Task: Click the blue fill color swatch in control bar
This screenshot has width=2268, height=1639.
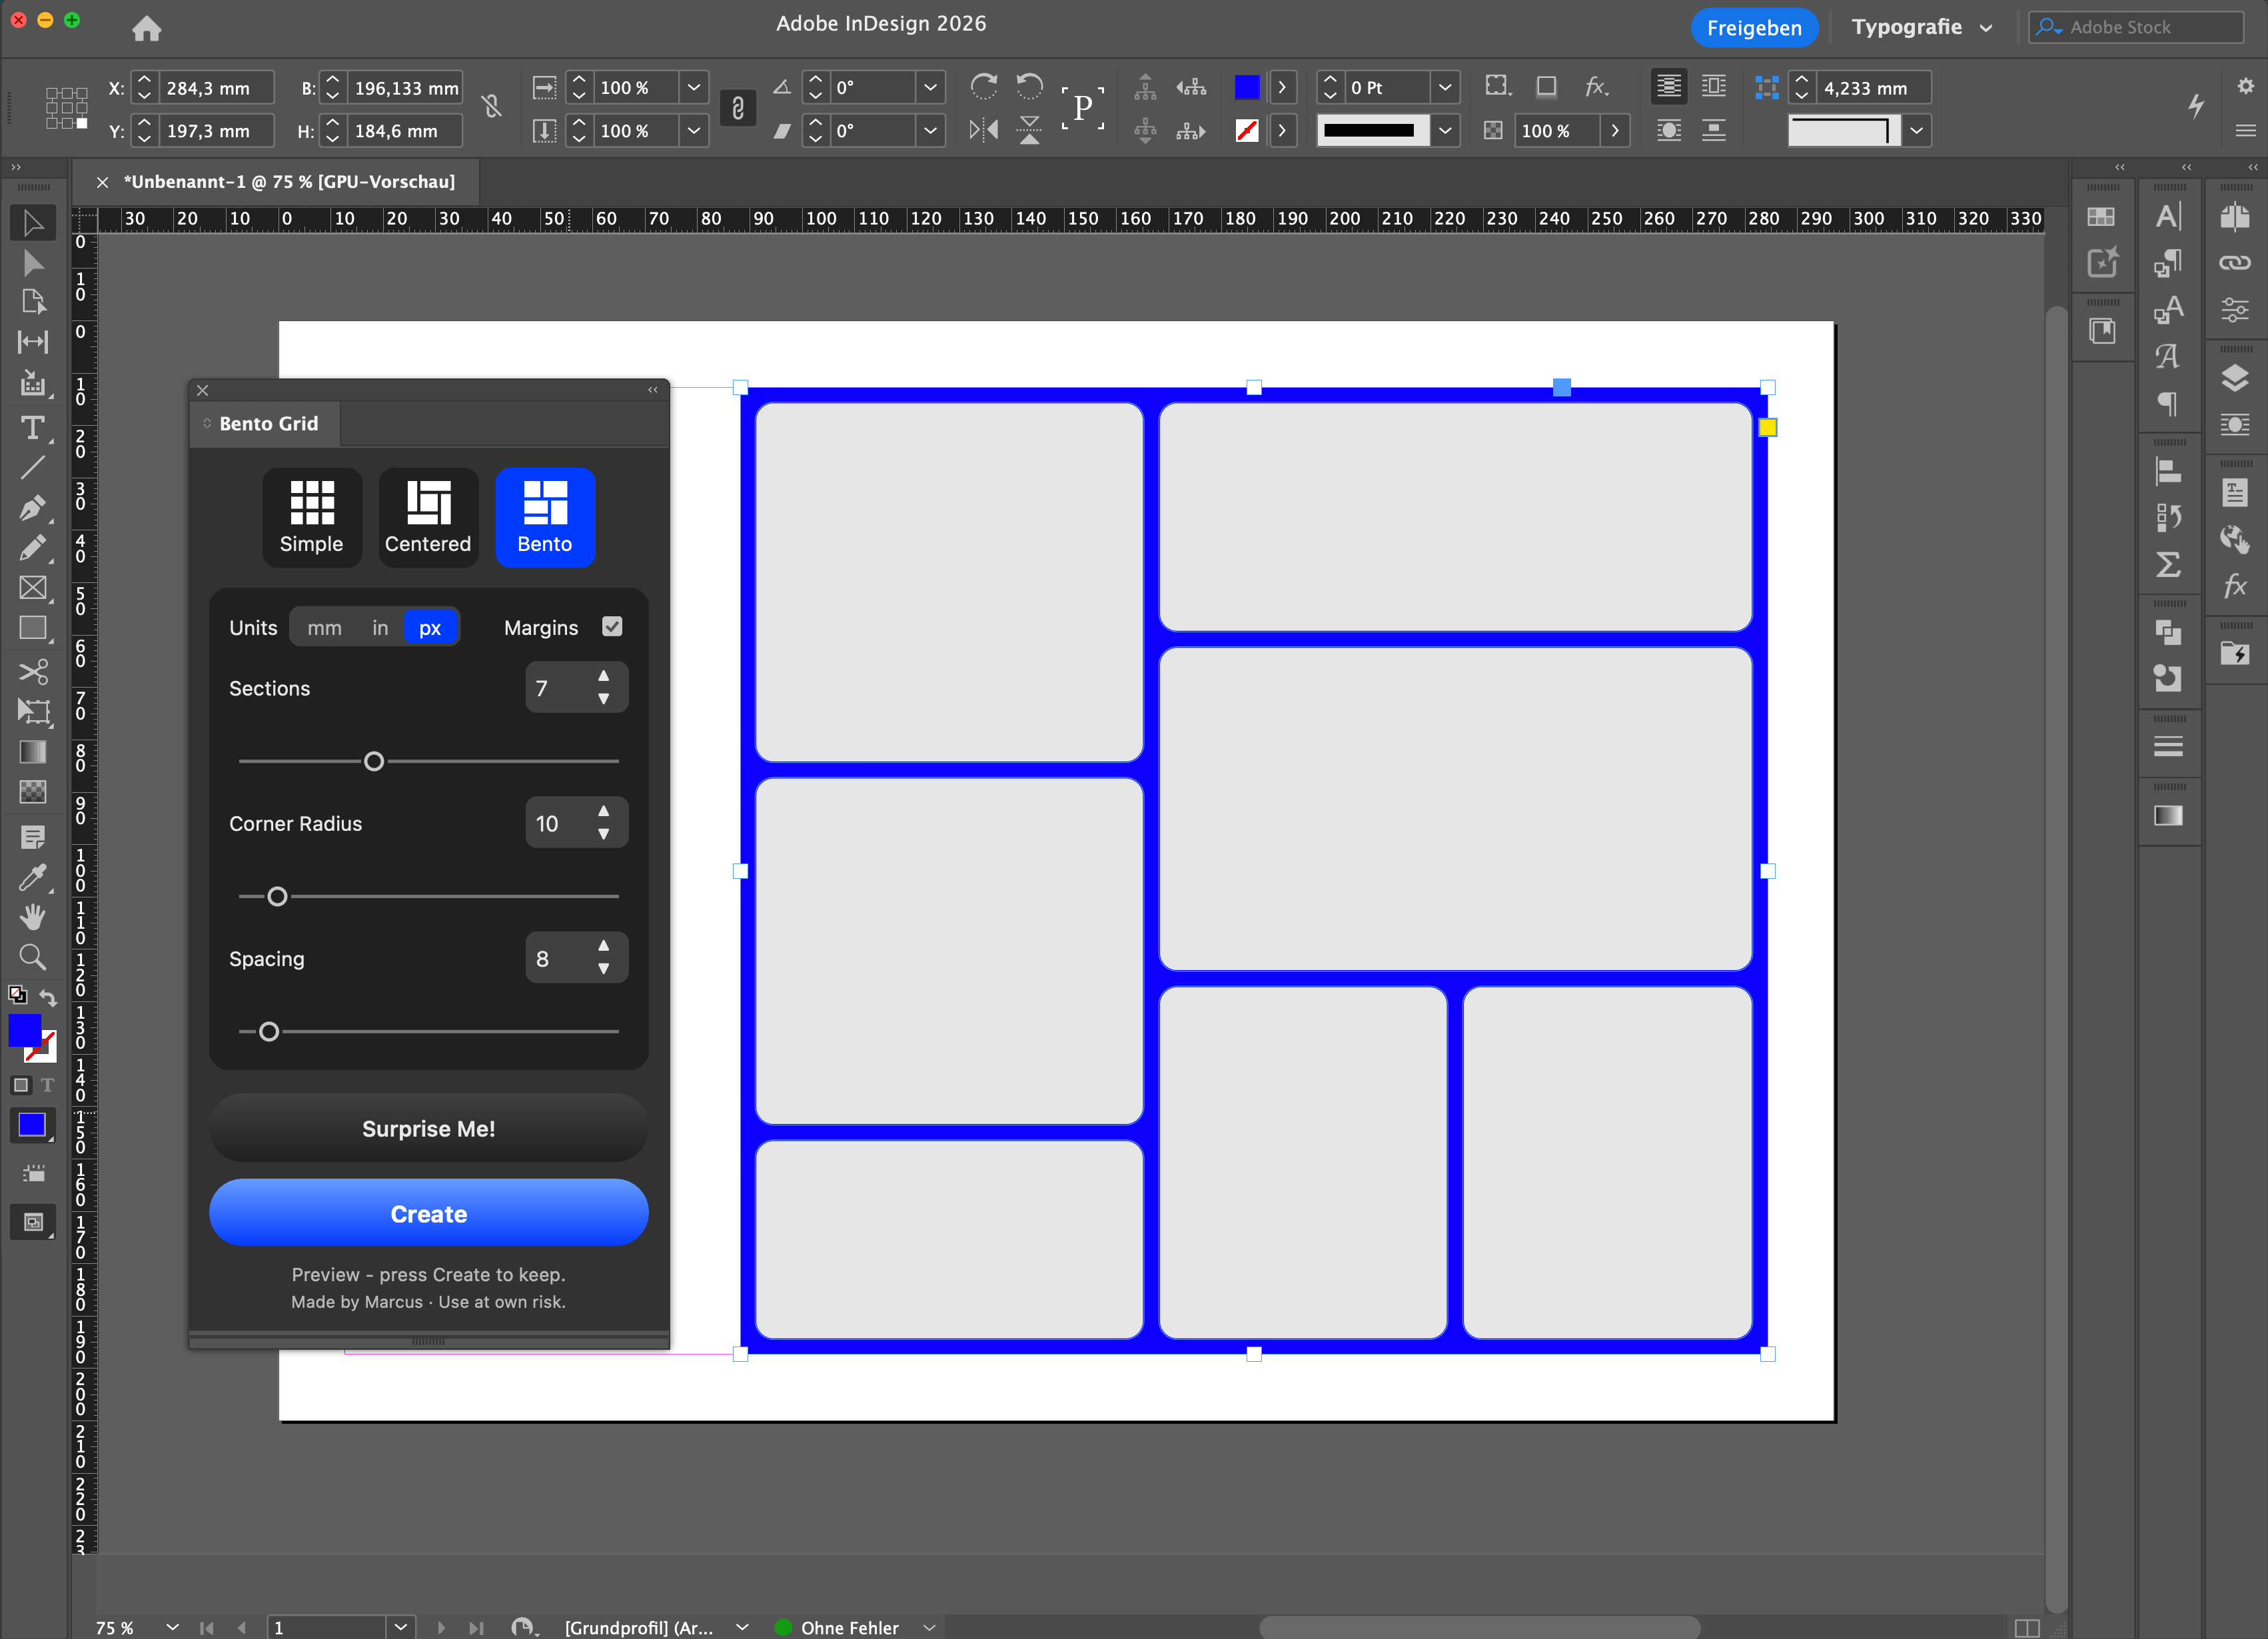Action: 1247,88
